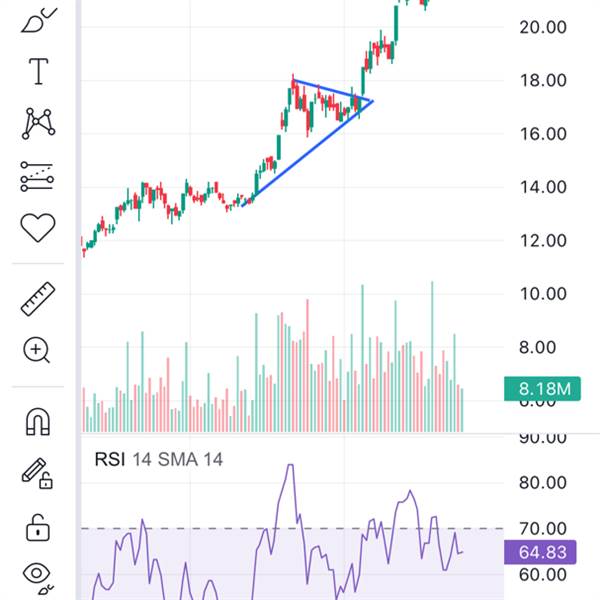Image resolution: width=600 pixels, height=600 pixels.
Task: Select the Text annotation tool
Action: [x=38, y=72]
